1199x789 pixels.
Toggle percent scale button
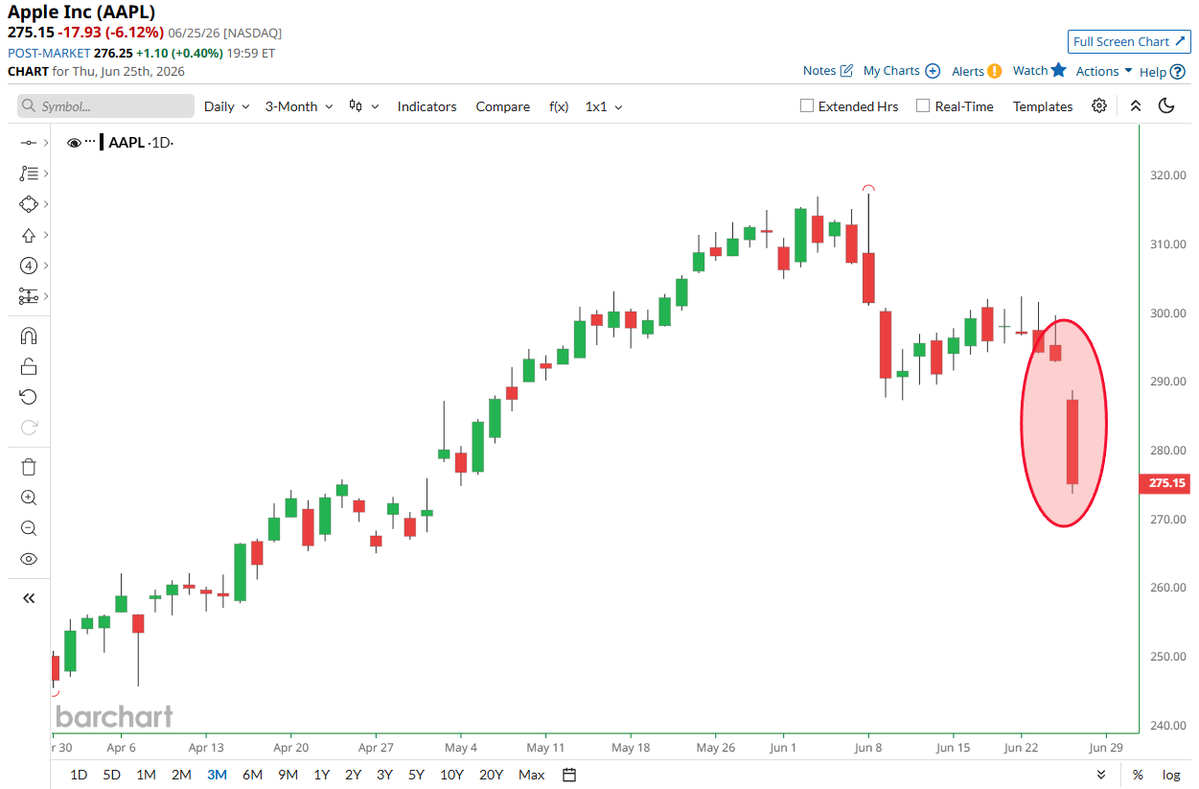[x=1138, y=774]
